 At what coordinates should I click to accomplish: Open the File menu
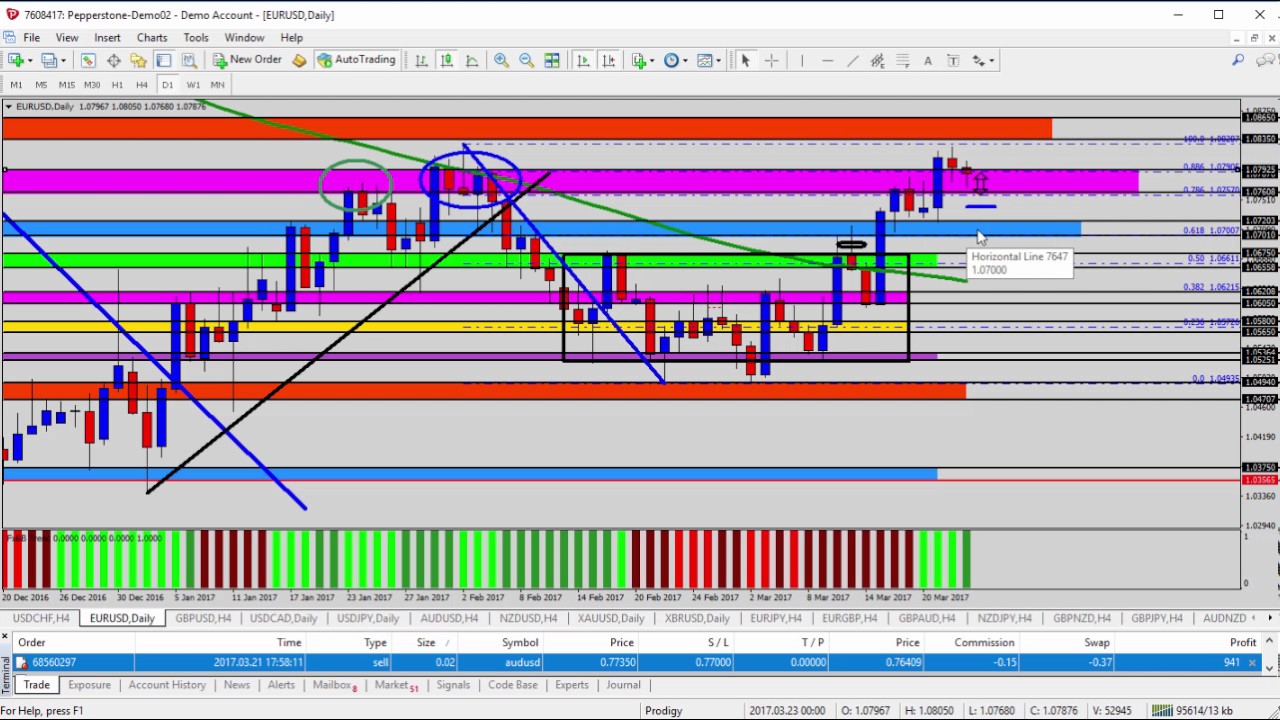(x=32, y=38)
